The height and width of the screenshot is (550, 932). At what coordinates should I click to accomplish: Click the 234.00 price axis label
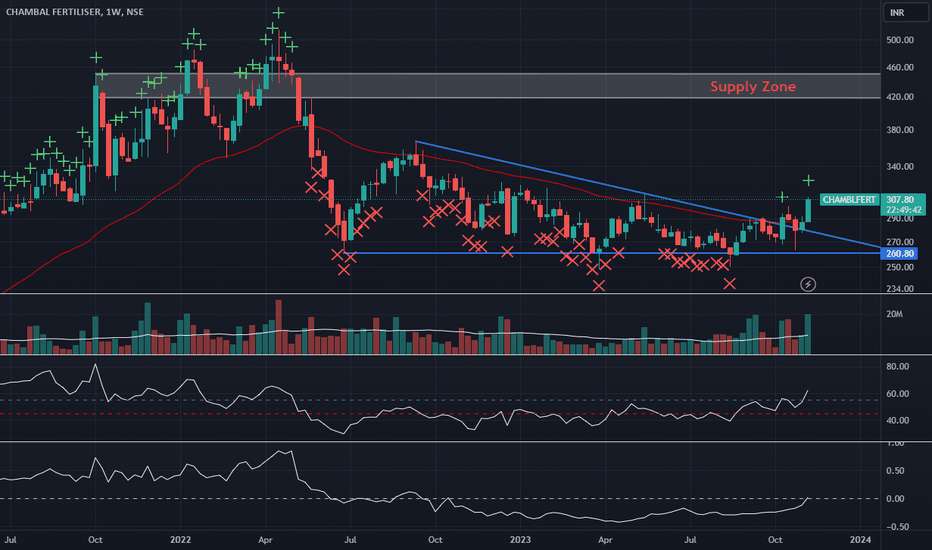(x=899, y=289)
